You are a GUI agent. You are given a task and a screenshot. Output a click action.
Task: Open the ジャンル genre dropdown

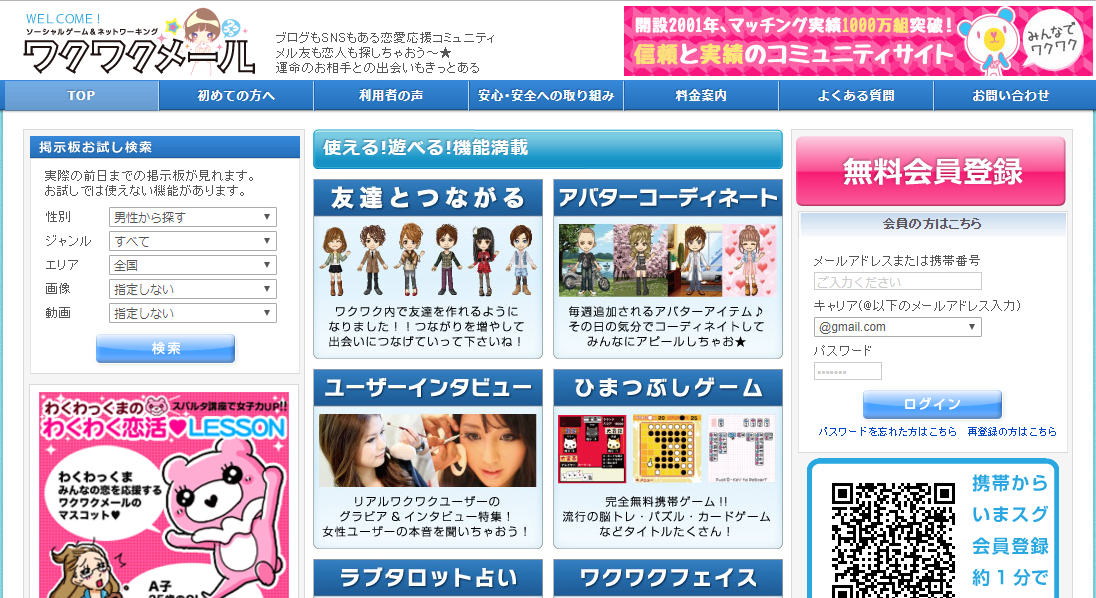[x=192, y=240]
